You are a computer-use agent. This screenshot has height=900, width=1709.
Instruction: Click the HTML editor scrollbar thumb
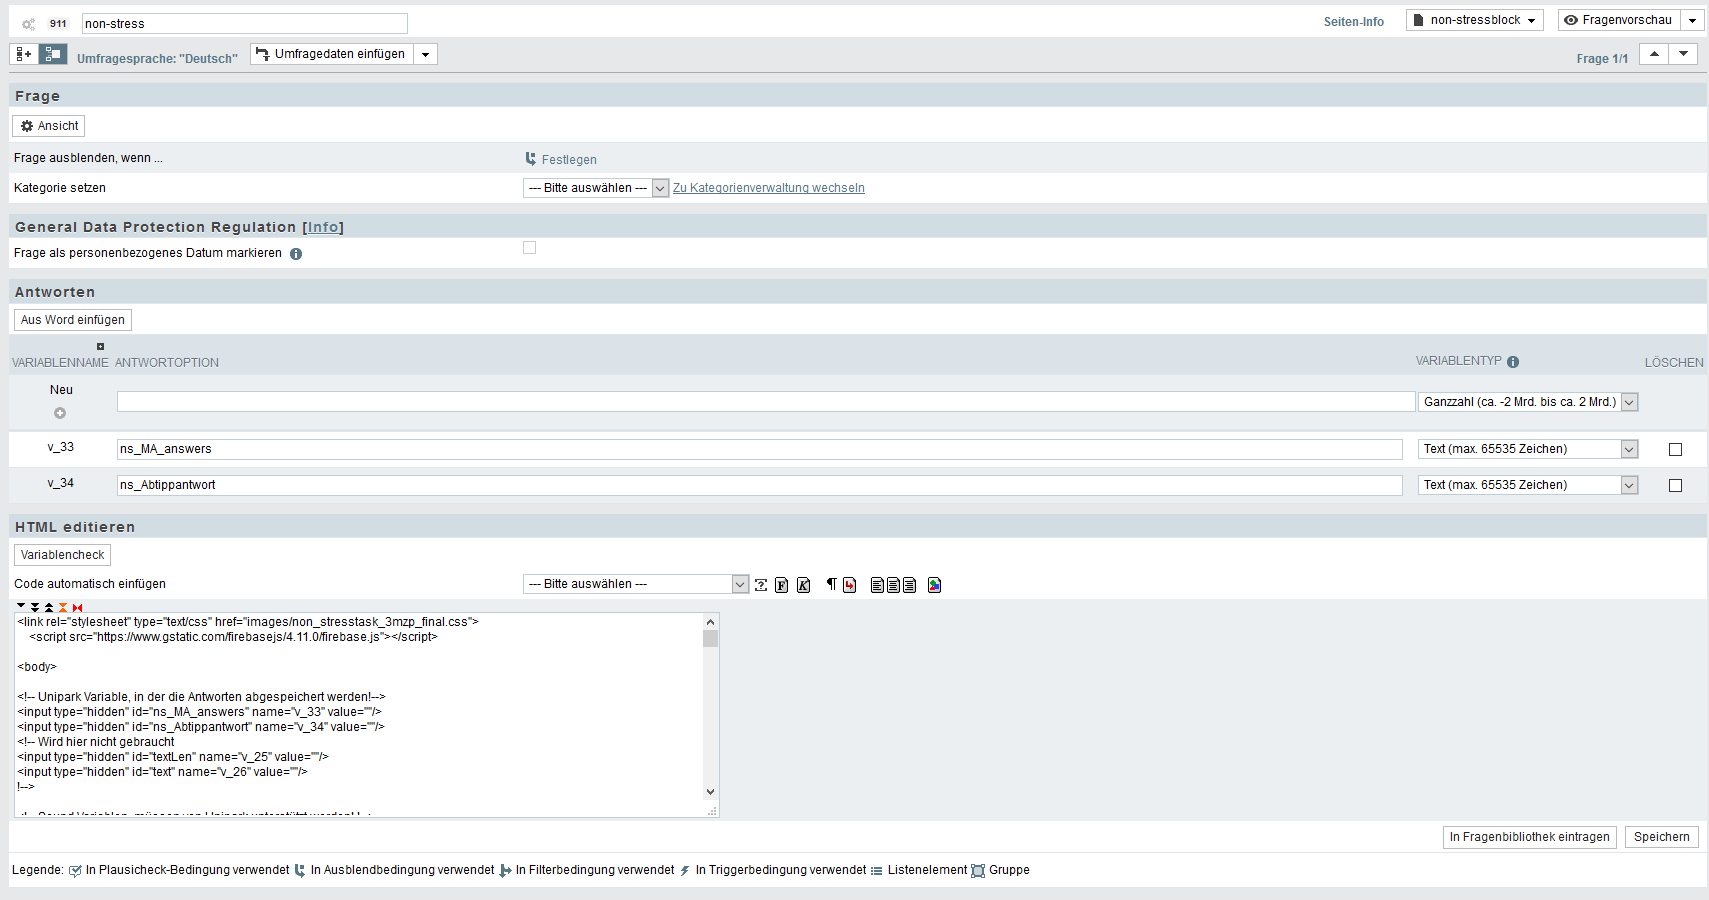[x=711, y=638]
